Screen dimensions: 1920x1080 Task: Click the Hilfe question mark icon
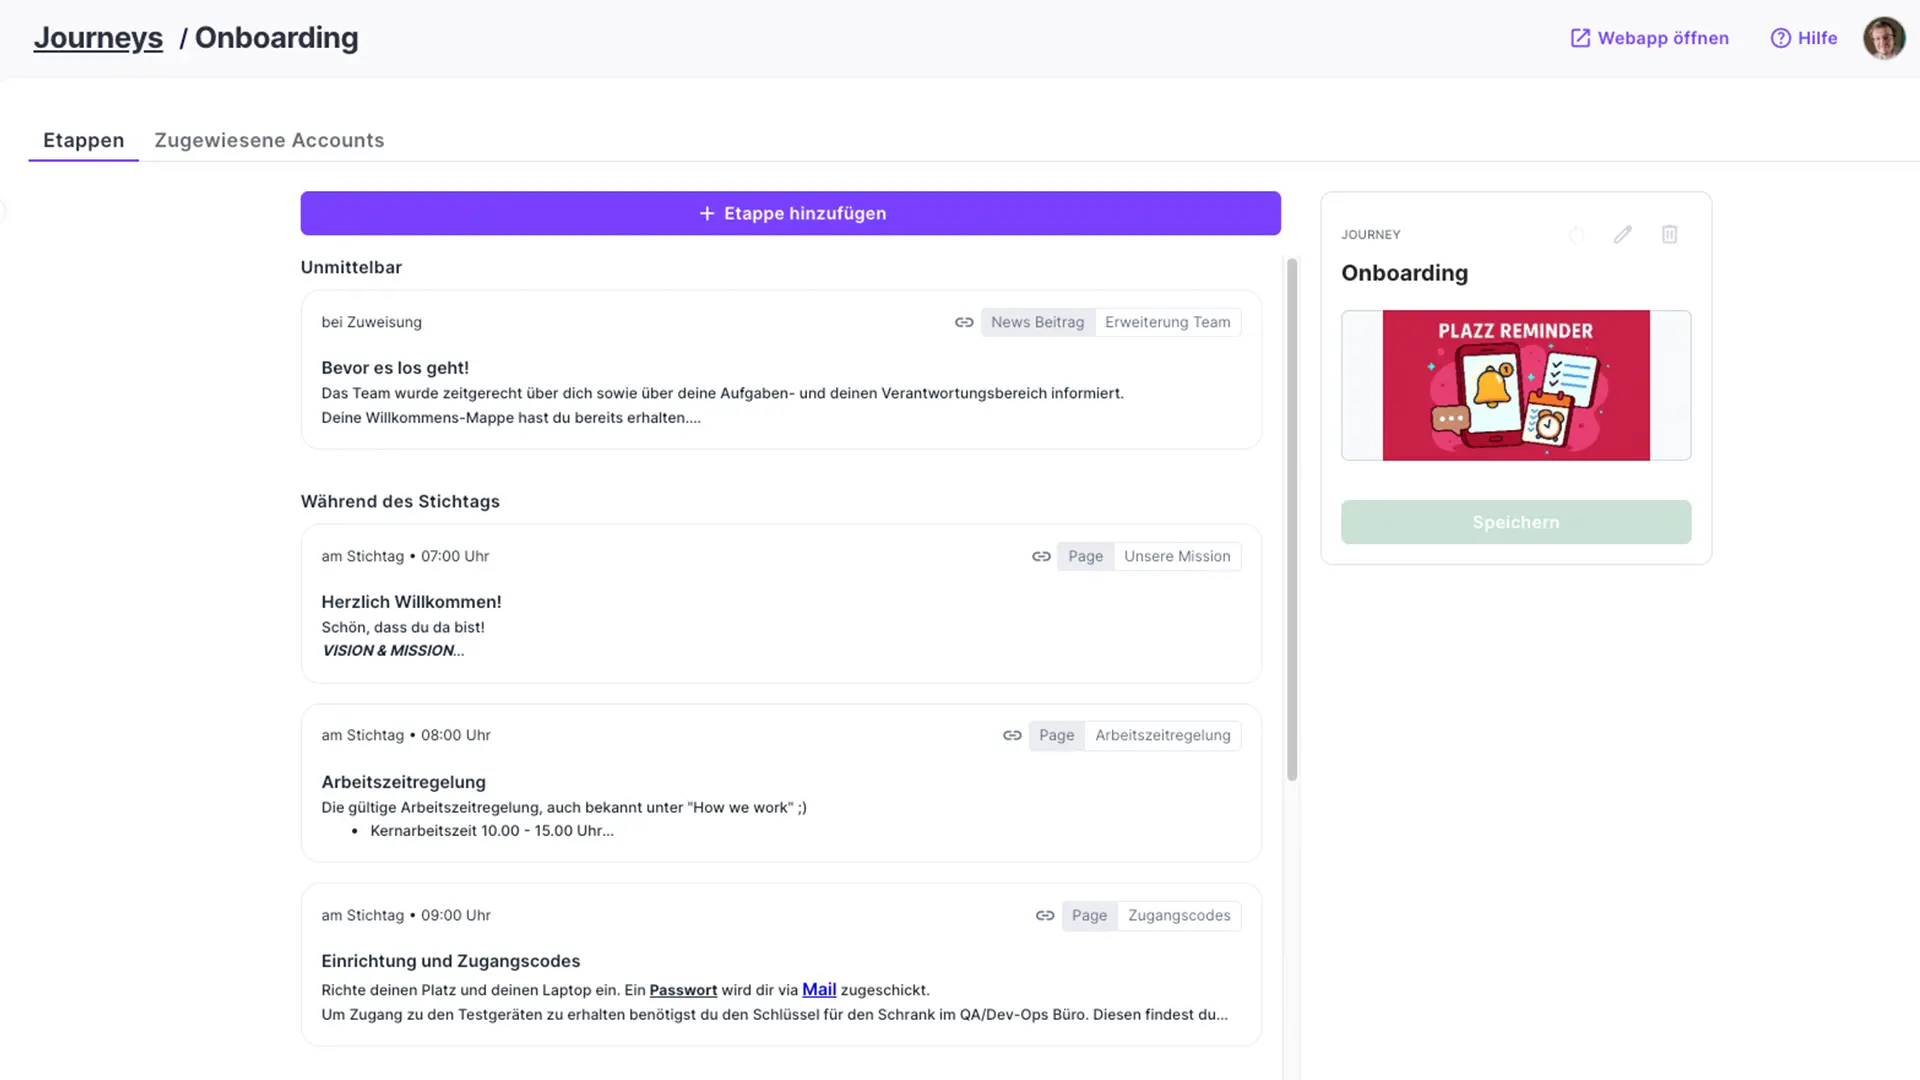1780,38
